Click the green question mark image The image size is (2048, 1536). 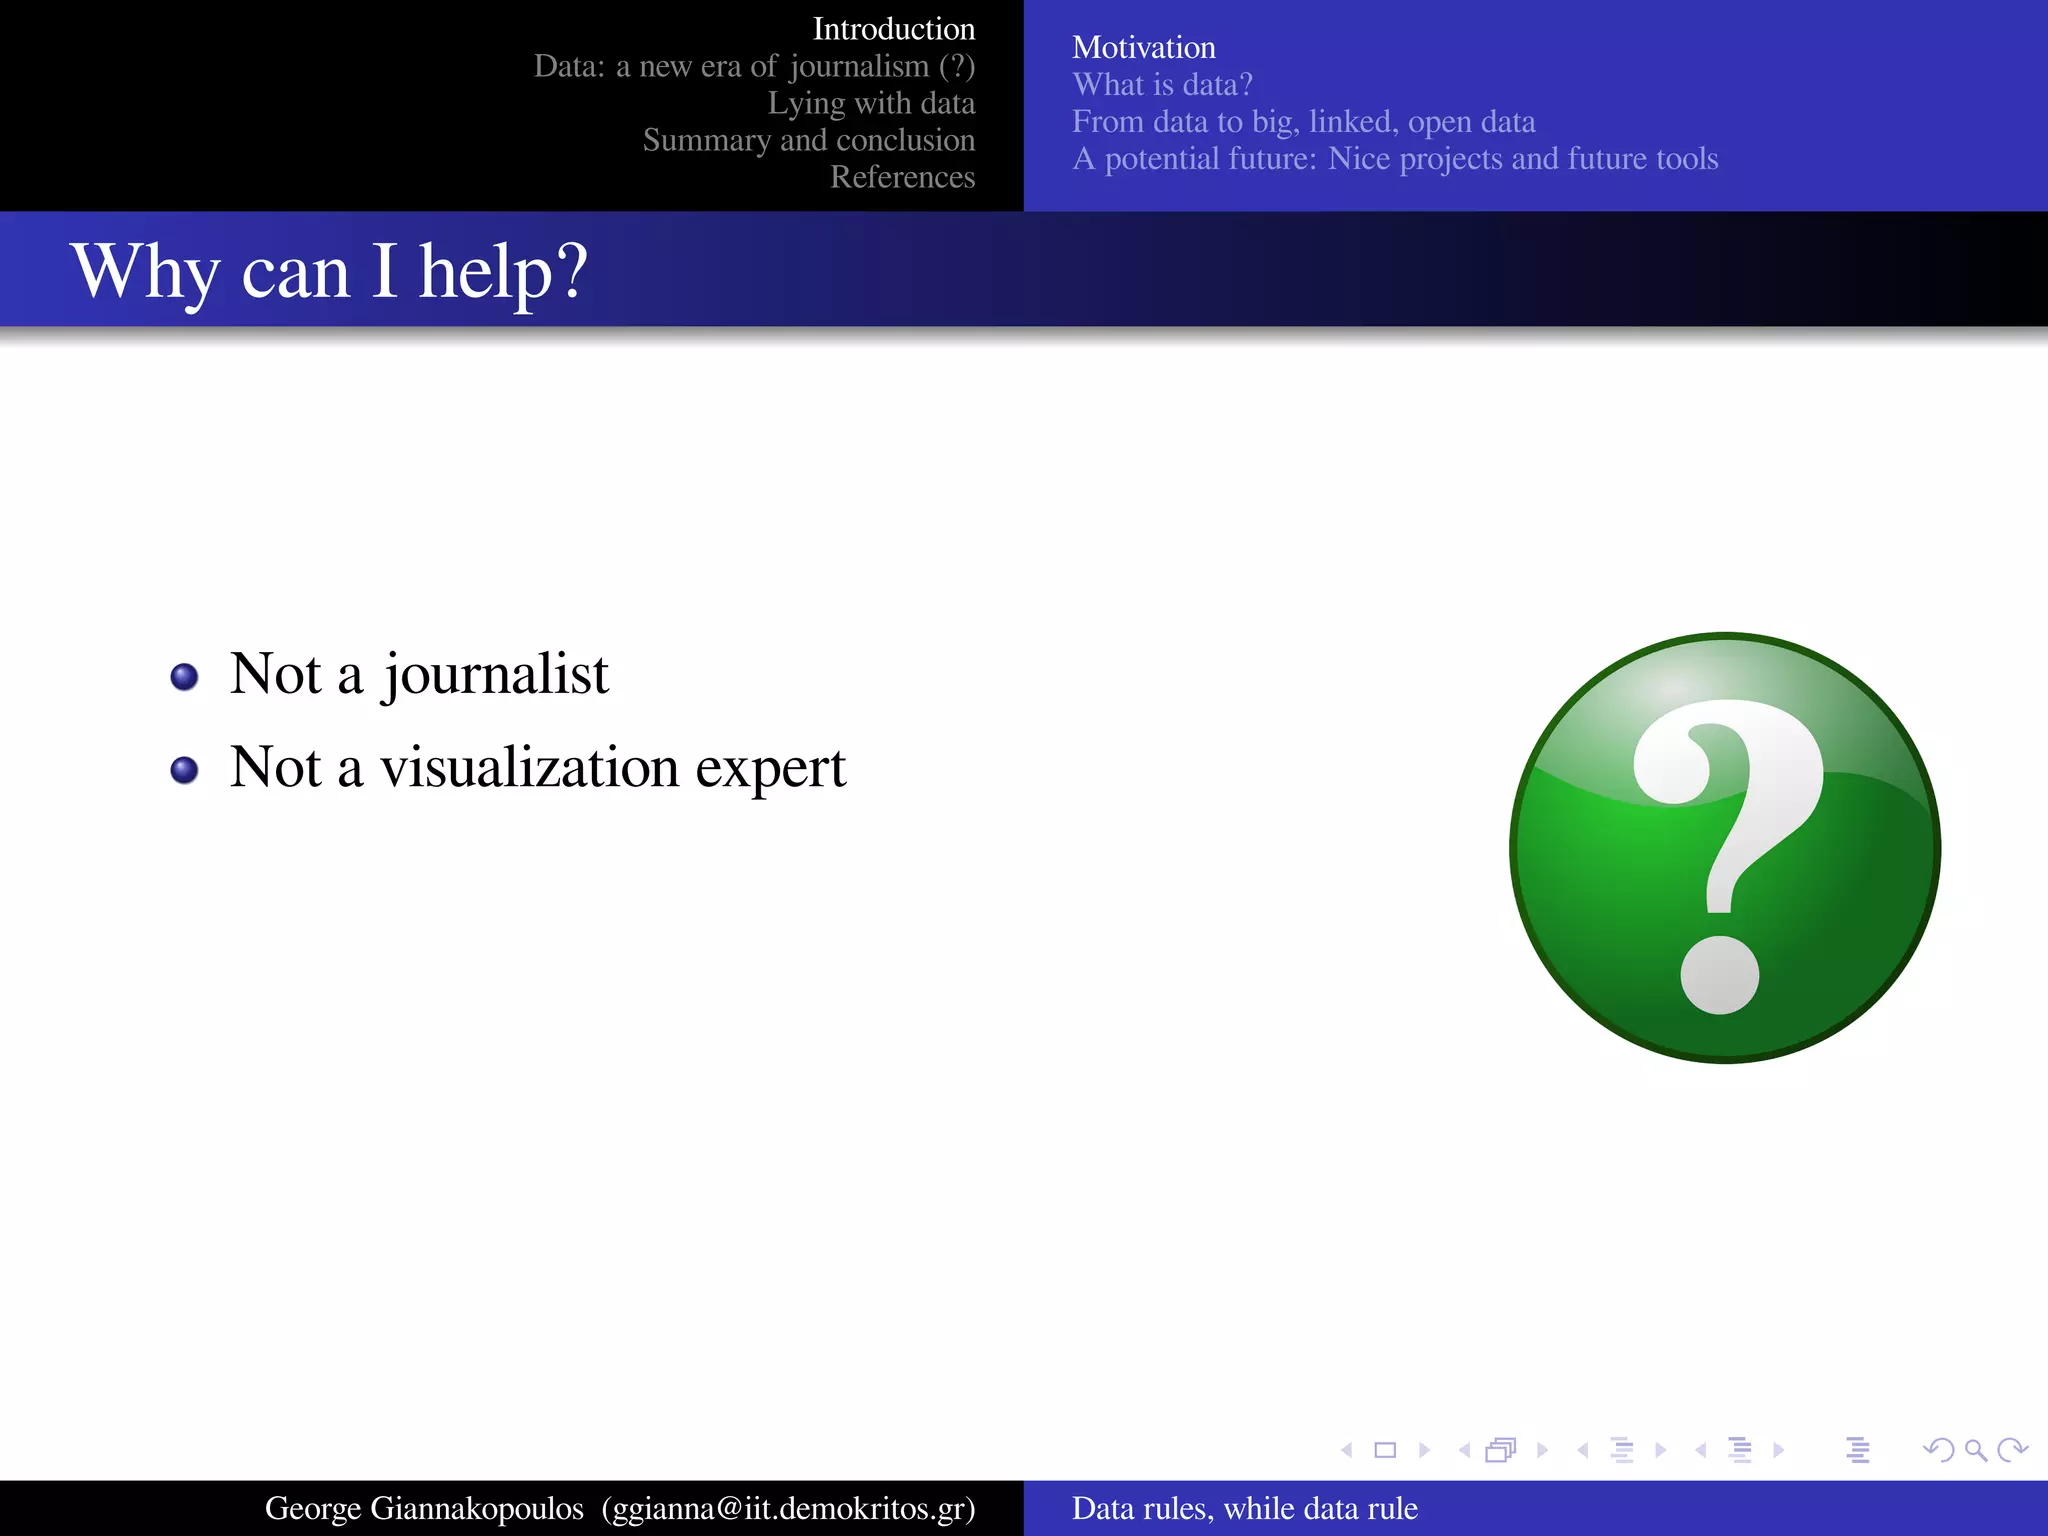[x=1725, y=848]
